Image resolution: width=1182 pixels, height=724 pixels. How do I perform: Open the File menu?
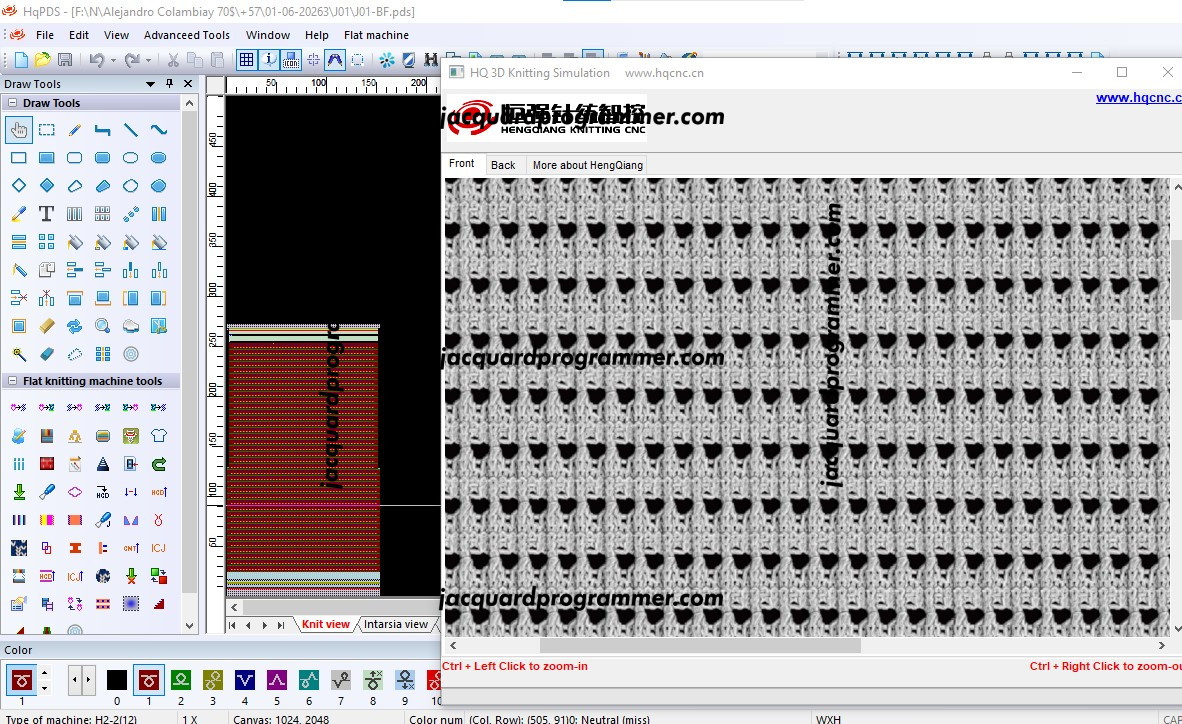(45, 35)
